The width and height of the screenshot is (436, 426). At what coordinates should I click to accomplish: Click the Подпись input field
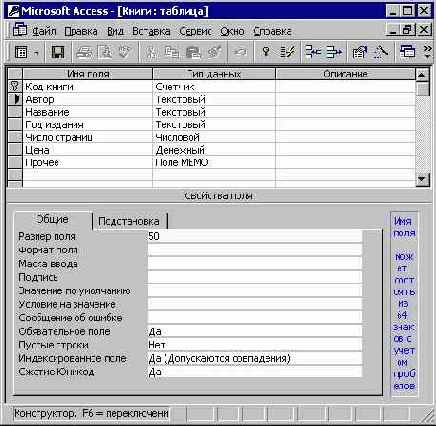pyautogui.click(x=255, y=277)
